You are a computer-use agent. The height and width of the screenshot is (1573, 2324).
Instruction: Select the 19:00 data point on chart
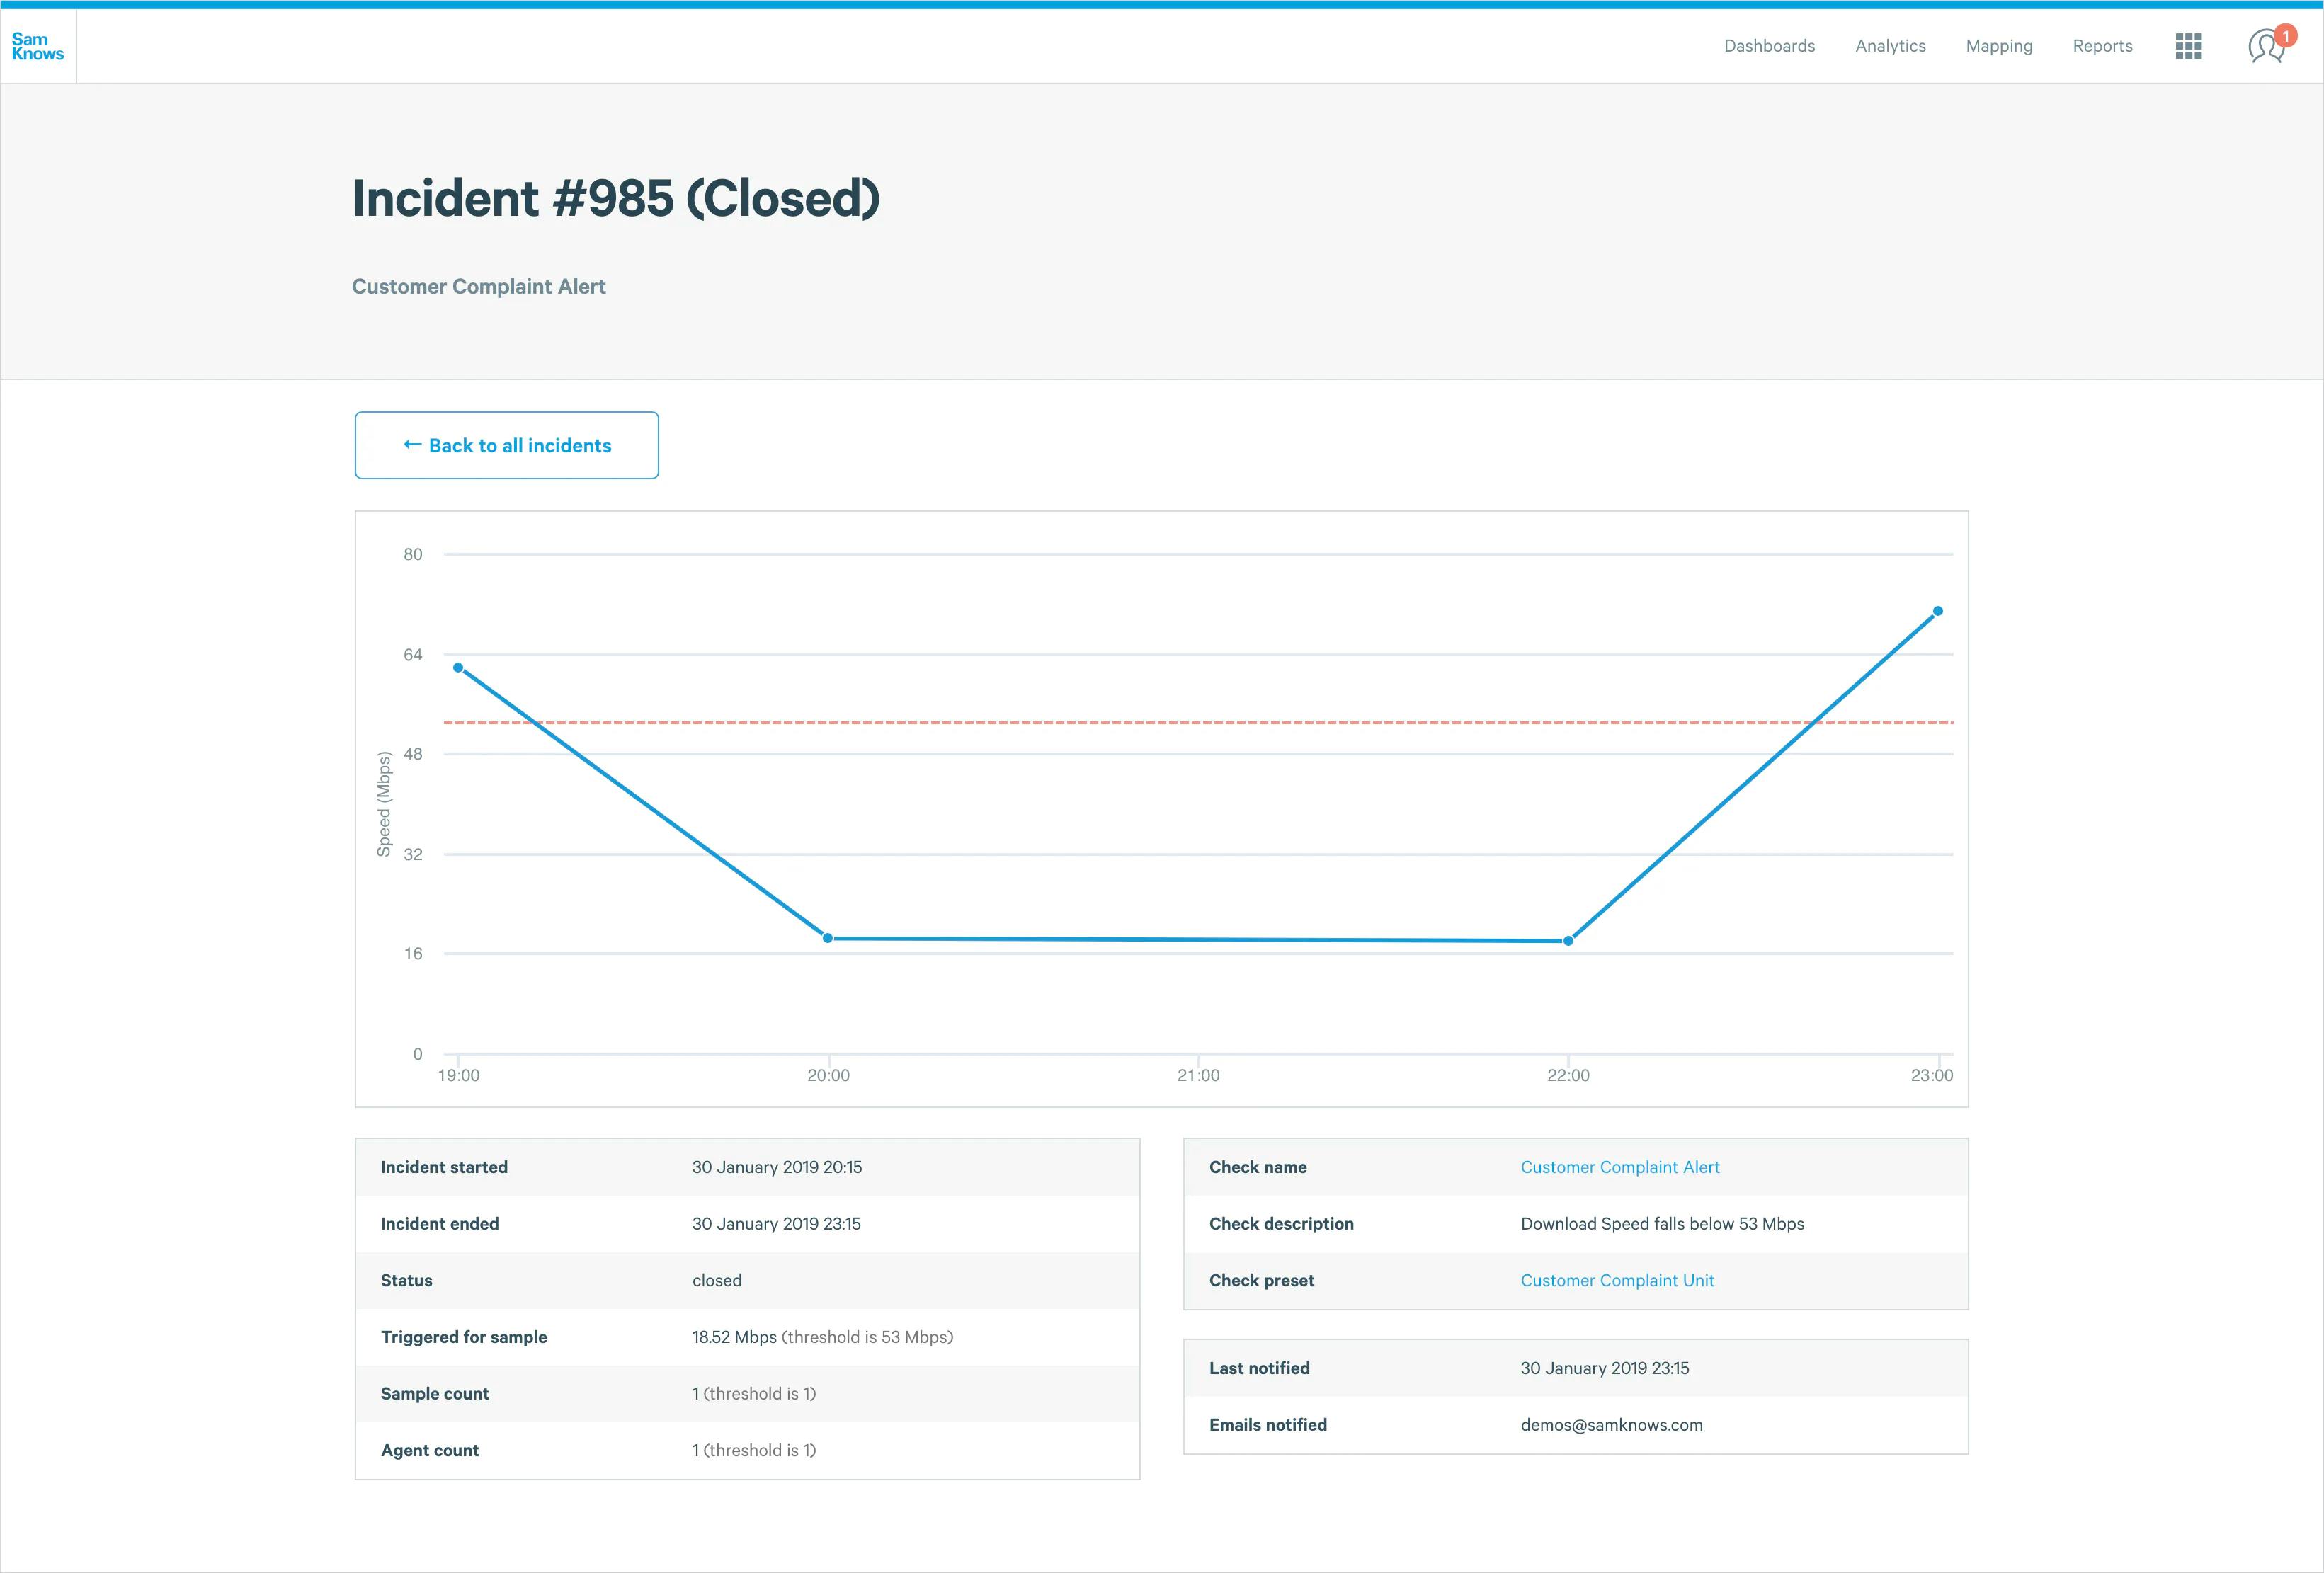click(x=458, y=667)
